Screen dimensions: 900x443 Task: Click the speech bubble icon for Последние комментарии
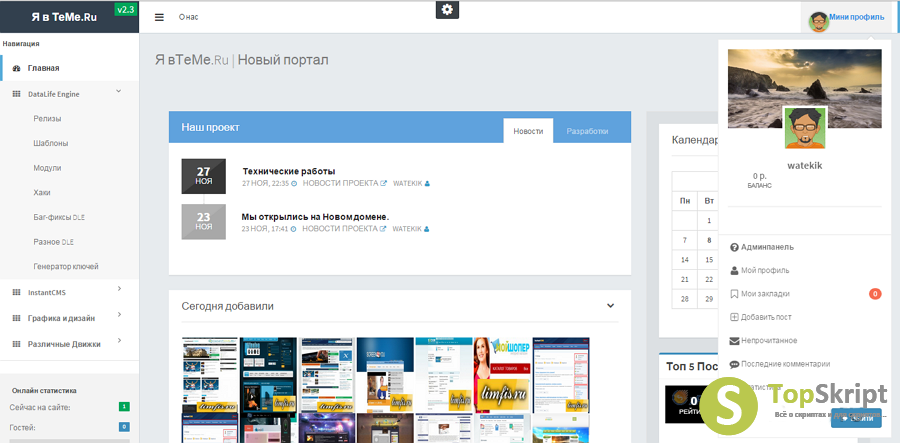pyautogui.click(x=734, y=364)
